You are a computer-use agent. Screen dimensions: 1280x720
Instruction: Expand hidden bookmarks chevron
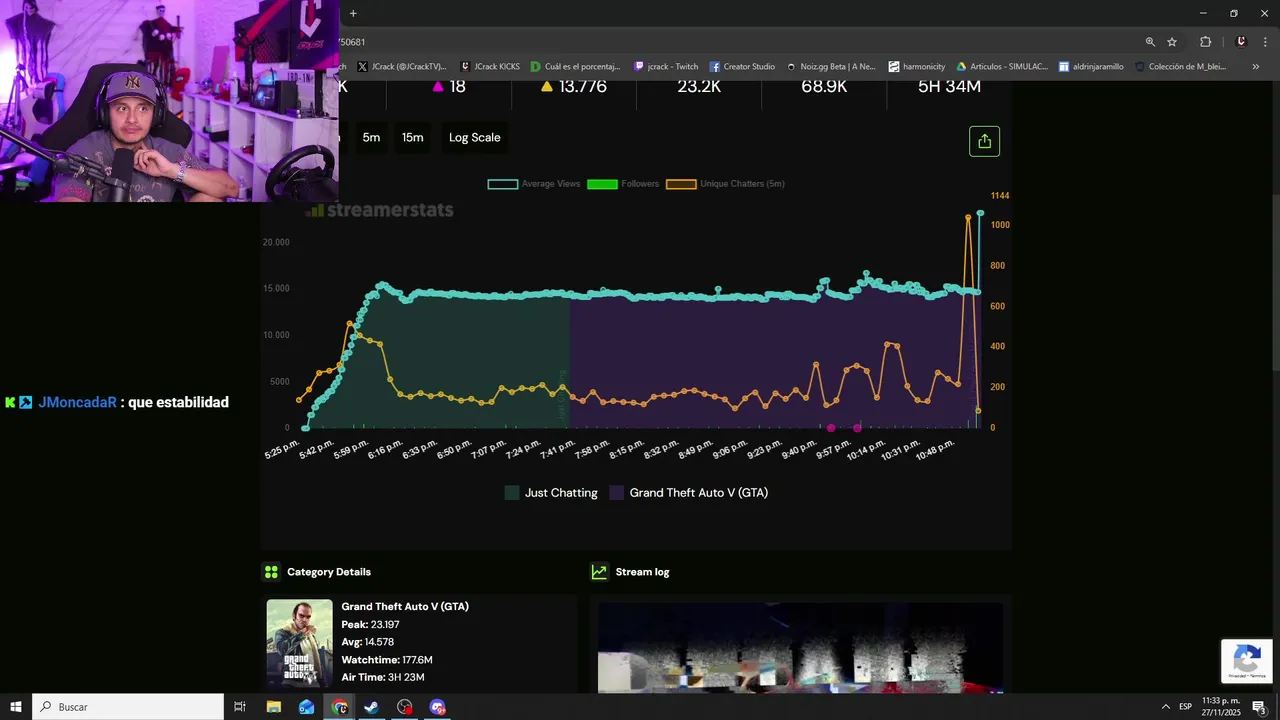pyautogui.click(x=1256, y=67)
